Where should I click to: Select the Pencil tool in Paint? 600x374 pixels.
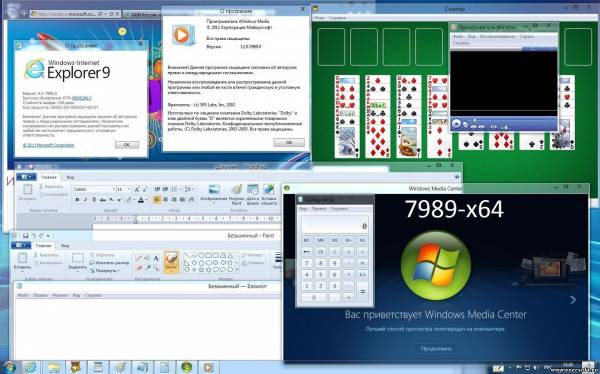click(139, 258)
